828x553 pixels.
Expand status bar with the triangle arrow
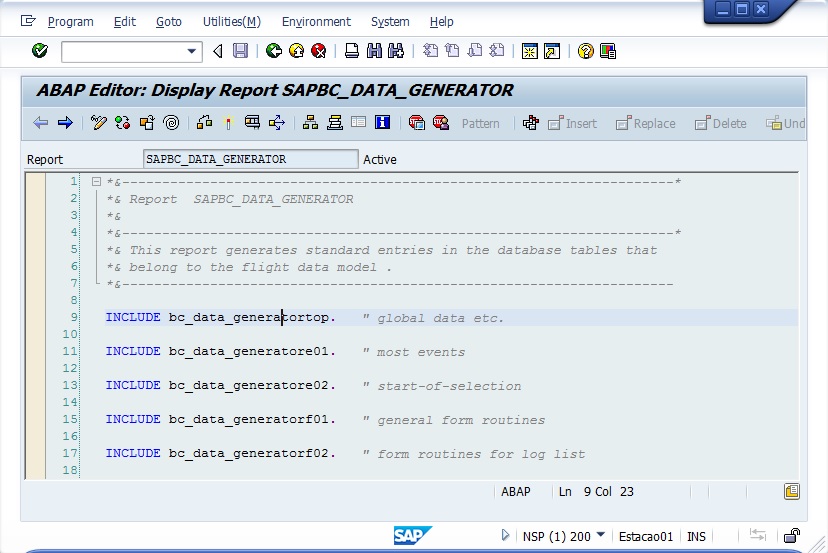tap(506, 535)
